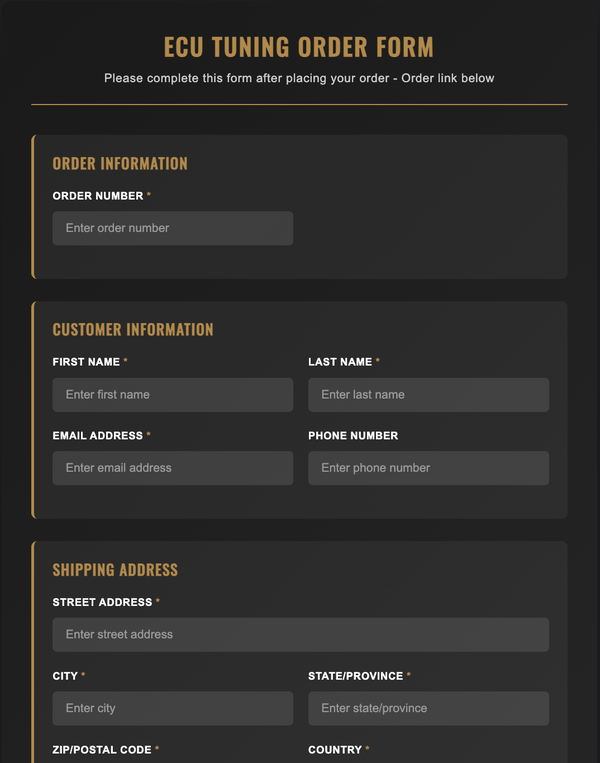The height and width of the screenshot is (763, 600).
Task: Click the ZIP/POSTAL CODE label
Action: [102, 750]
